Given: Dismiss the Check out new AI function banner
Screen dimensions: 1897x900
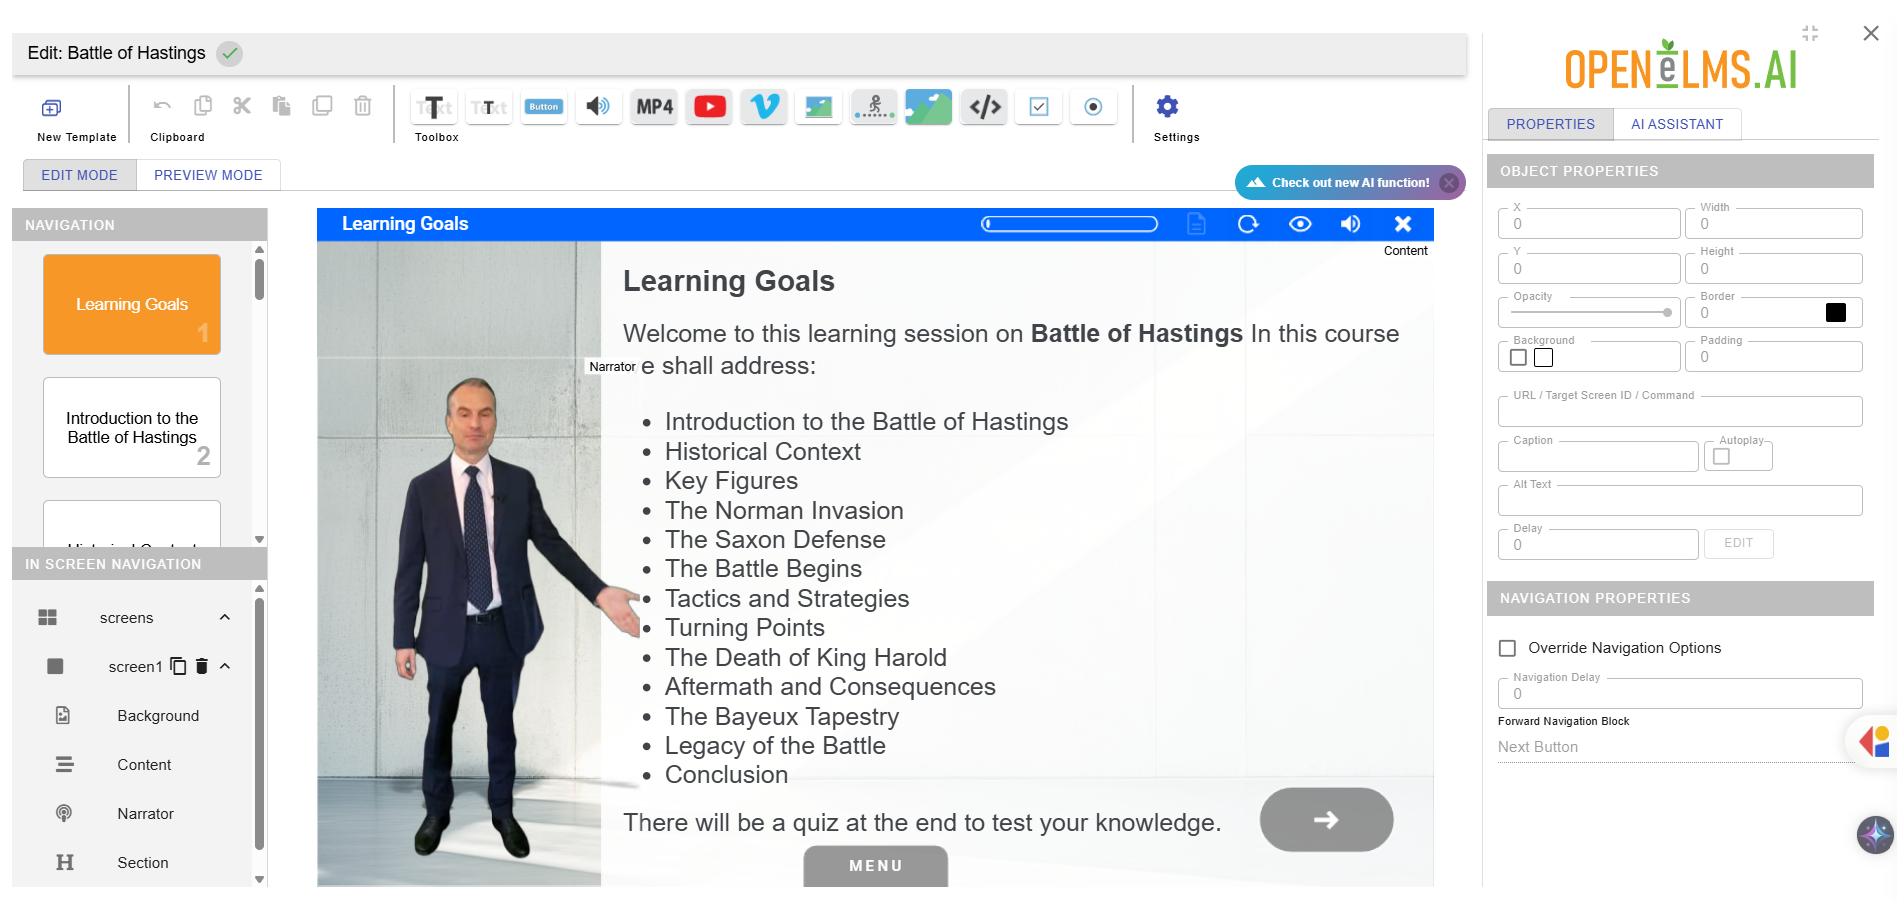Looking at the screenshot, I should (x=1448, y=183).
